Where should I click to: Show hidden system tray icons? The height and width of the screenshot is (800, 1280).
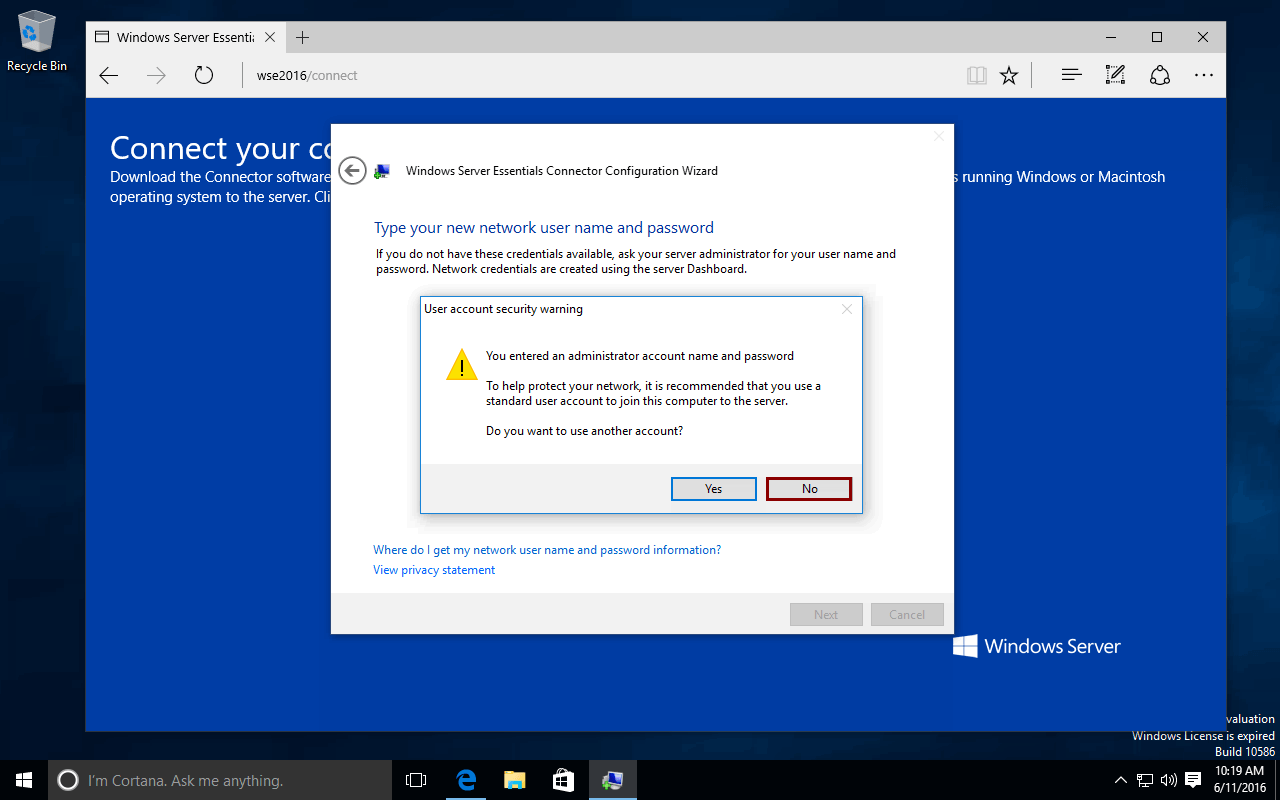tap(1121, 780)
